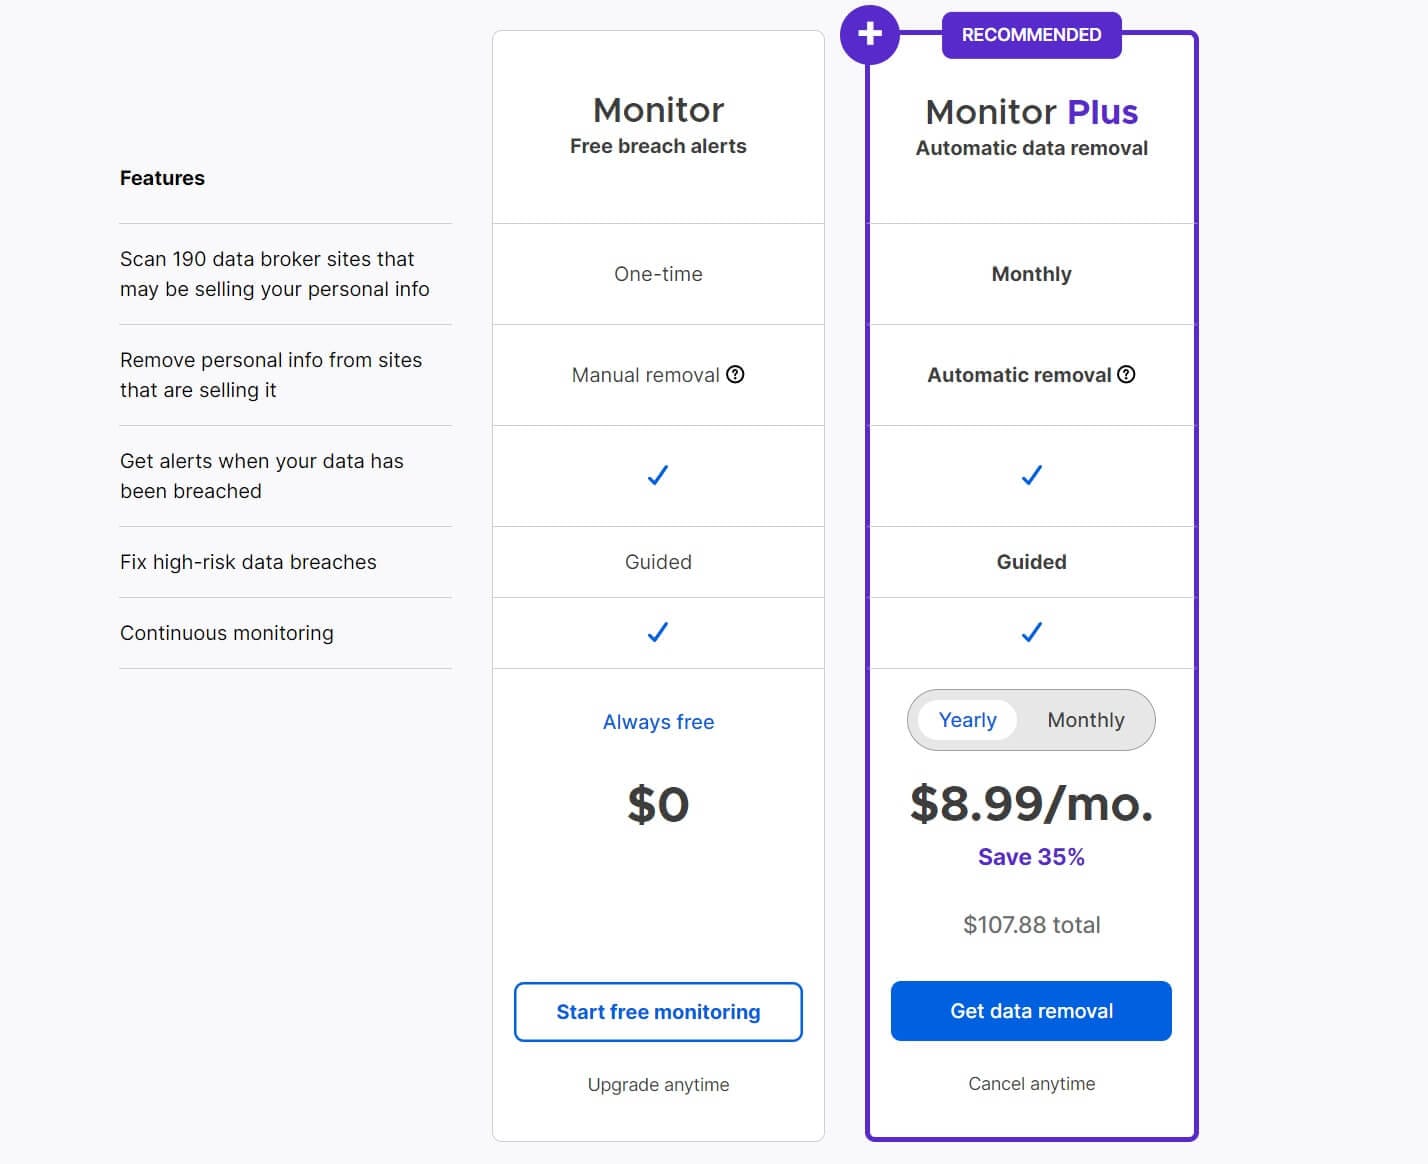Select Yearly billing option
This screenshot has height=1164, width=1428.
pyautogui.click(x=966, y=720)
